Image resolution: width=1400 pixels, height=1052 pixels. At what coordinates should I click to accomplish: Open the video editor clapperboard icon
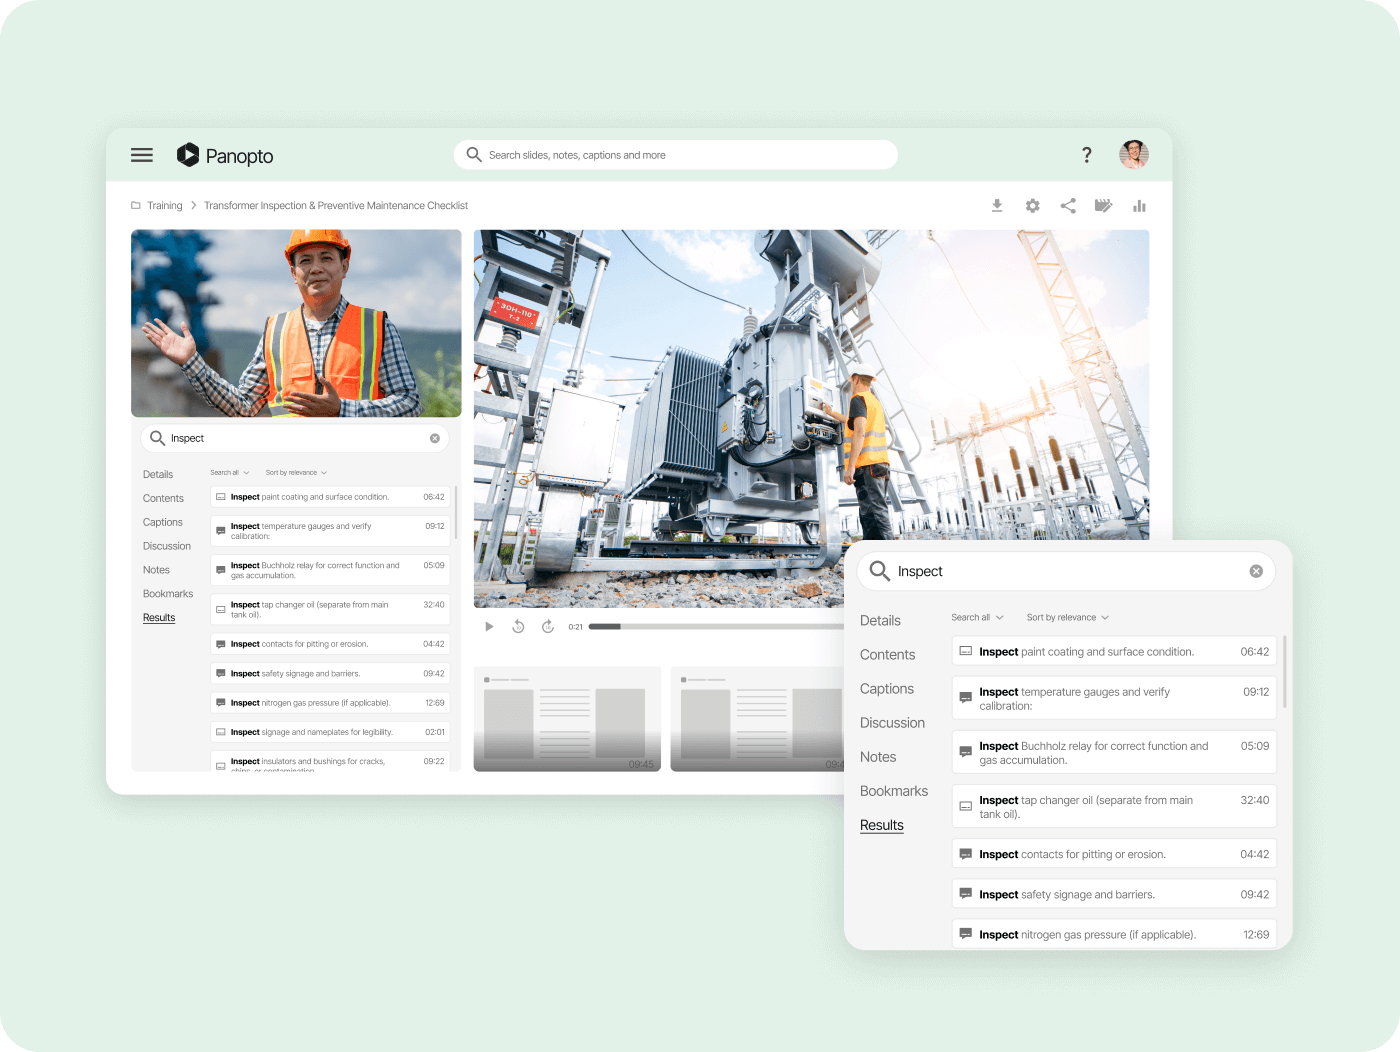pos(1103,206)
